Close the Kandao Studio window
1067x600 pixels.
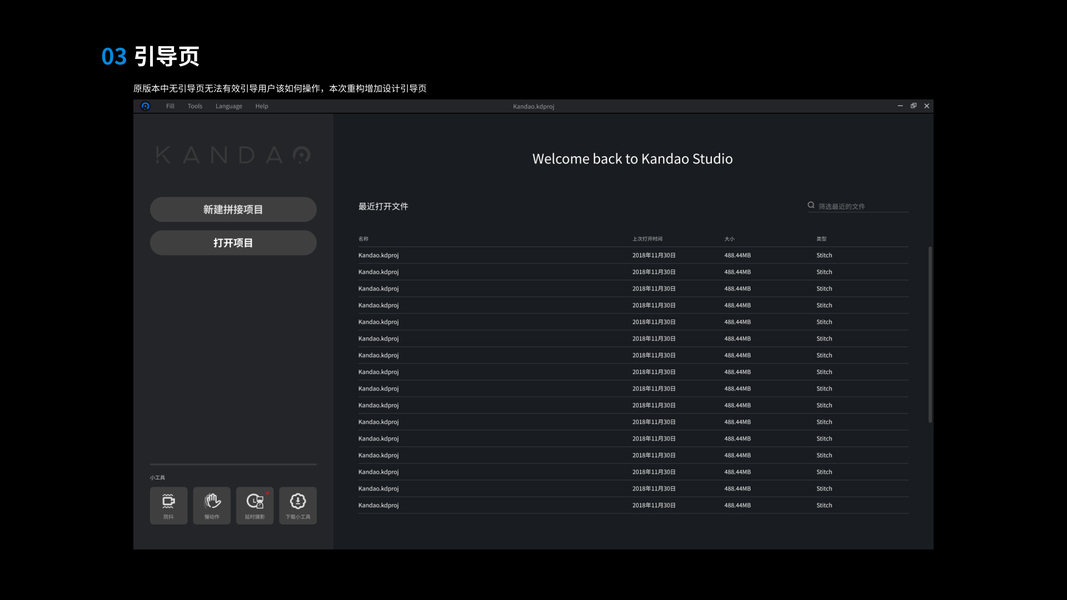926,106
